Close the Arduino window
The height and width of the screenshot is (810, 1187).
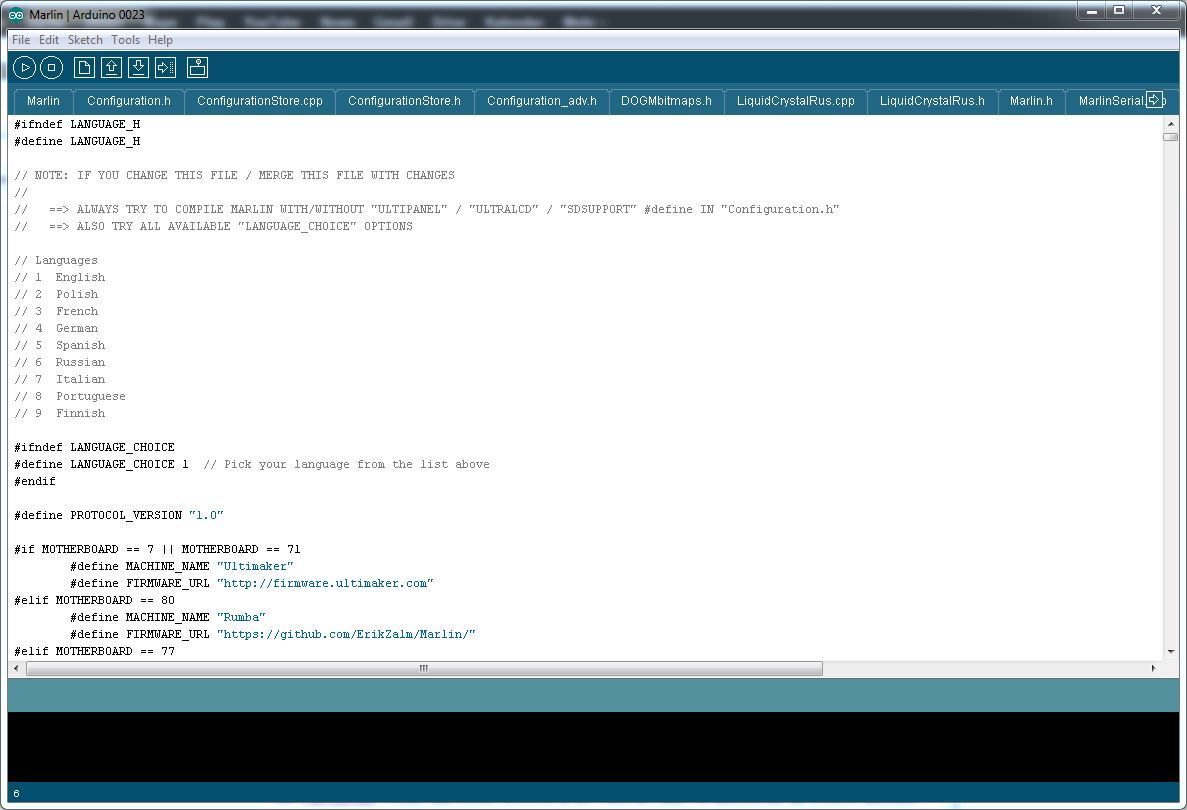[x=1156, y=11]
